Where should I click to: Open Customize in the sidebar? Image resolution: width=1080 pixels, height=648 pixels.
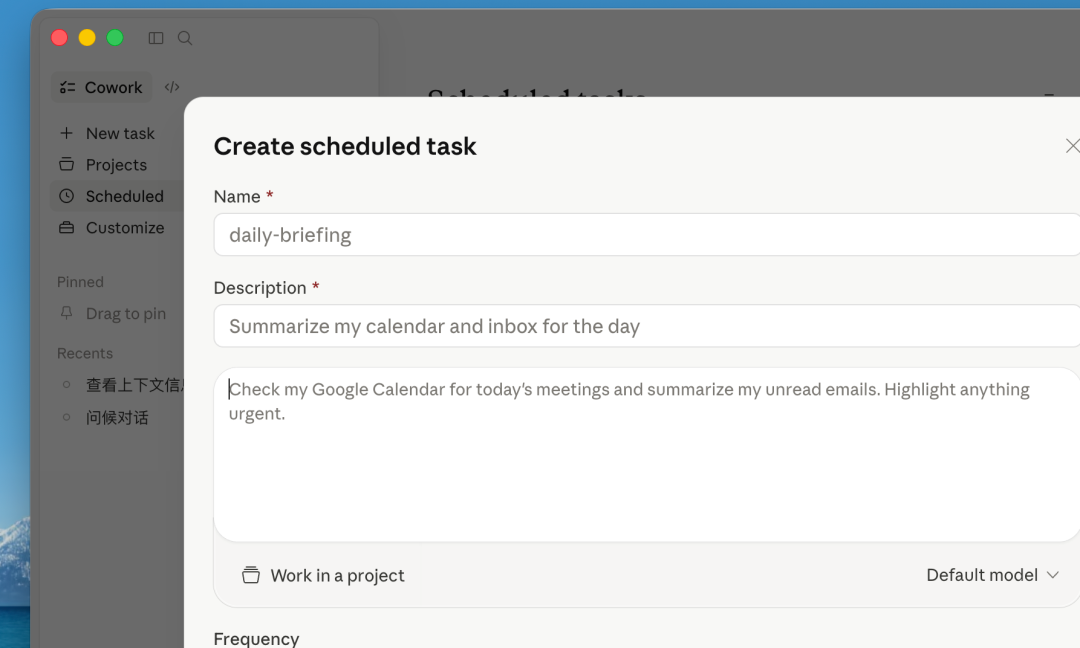125,227
